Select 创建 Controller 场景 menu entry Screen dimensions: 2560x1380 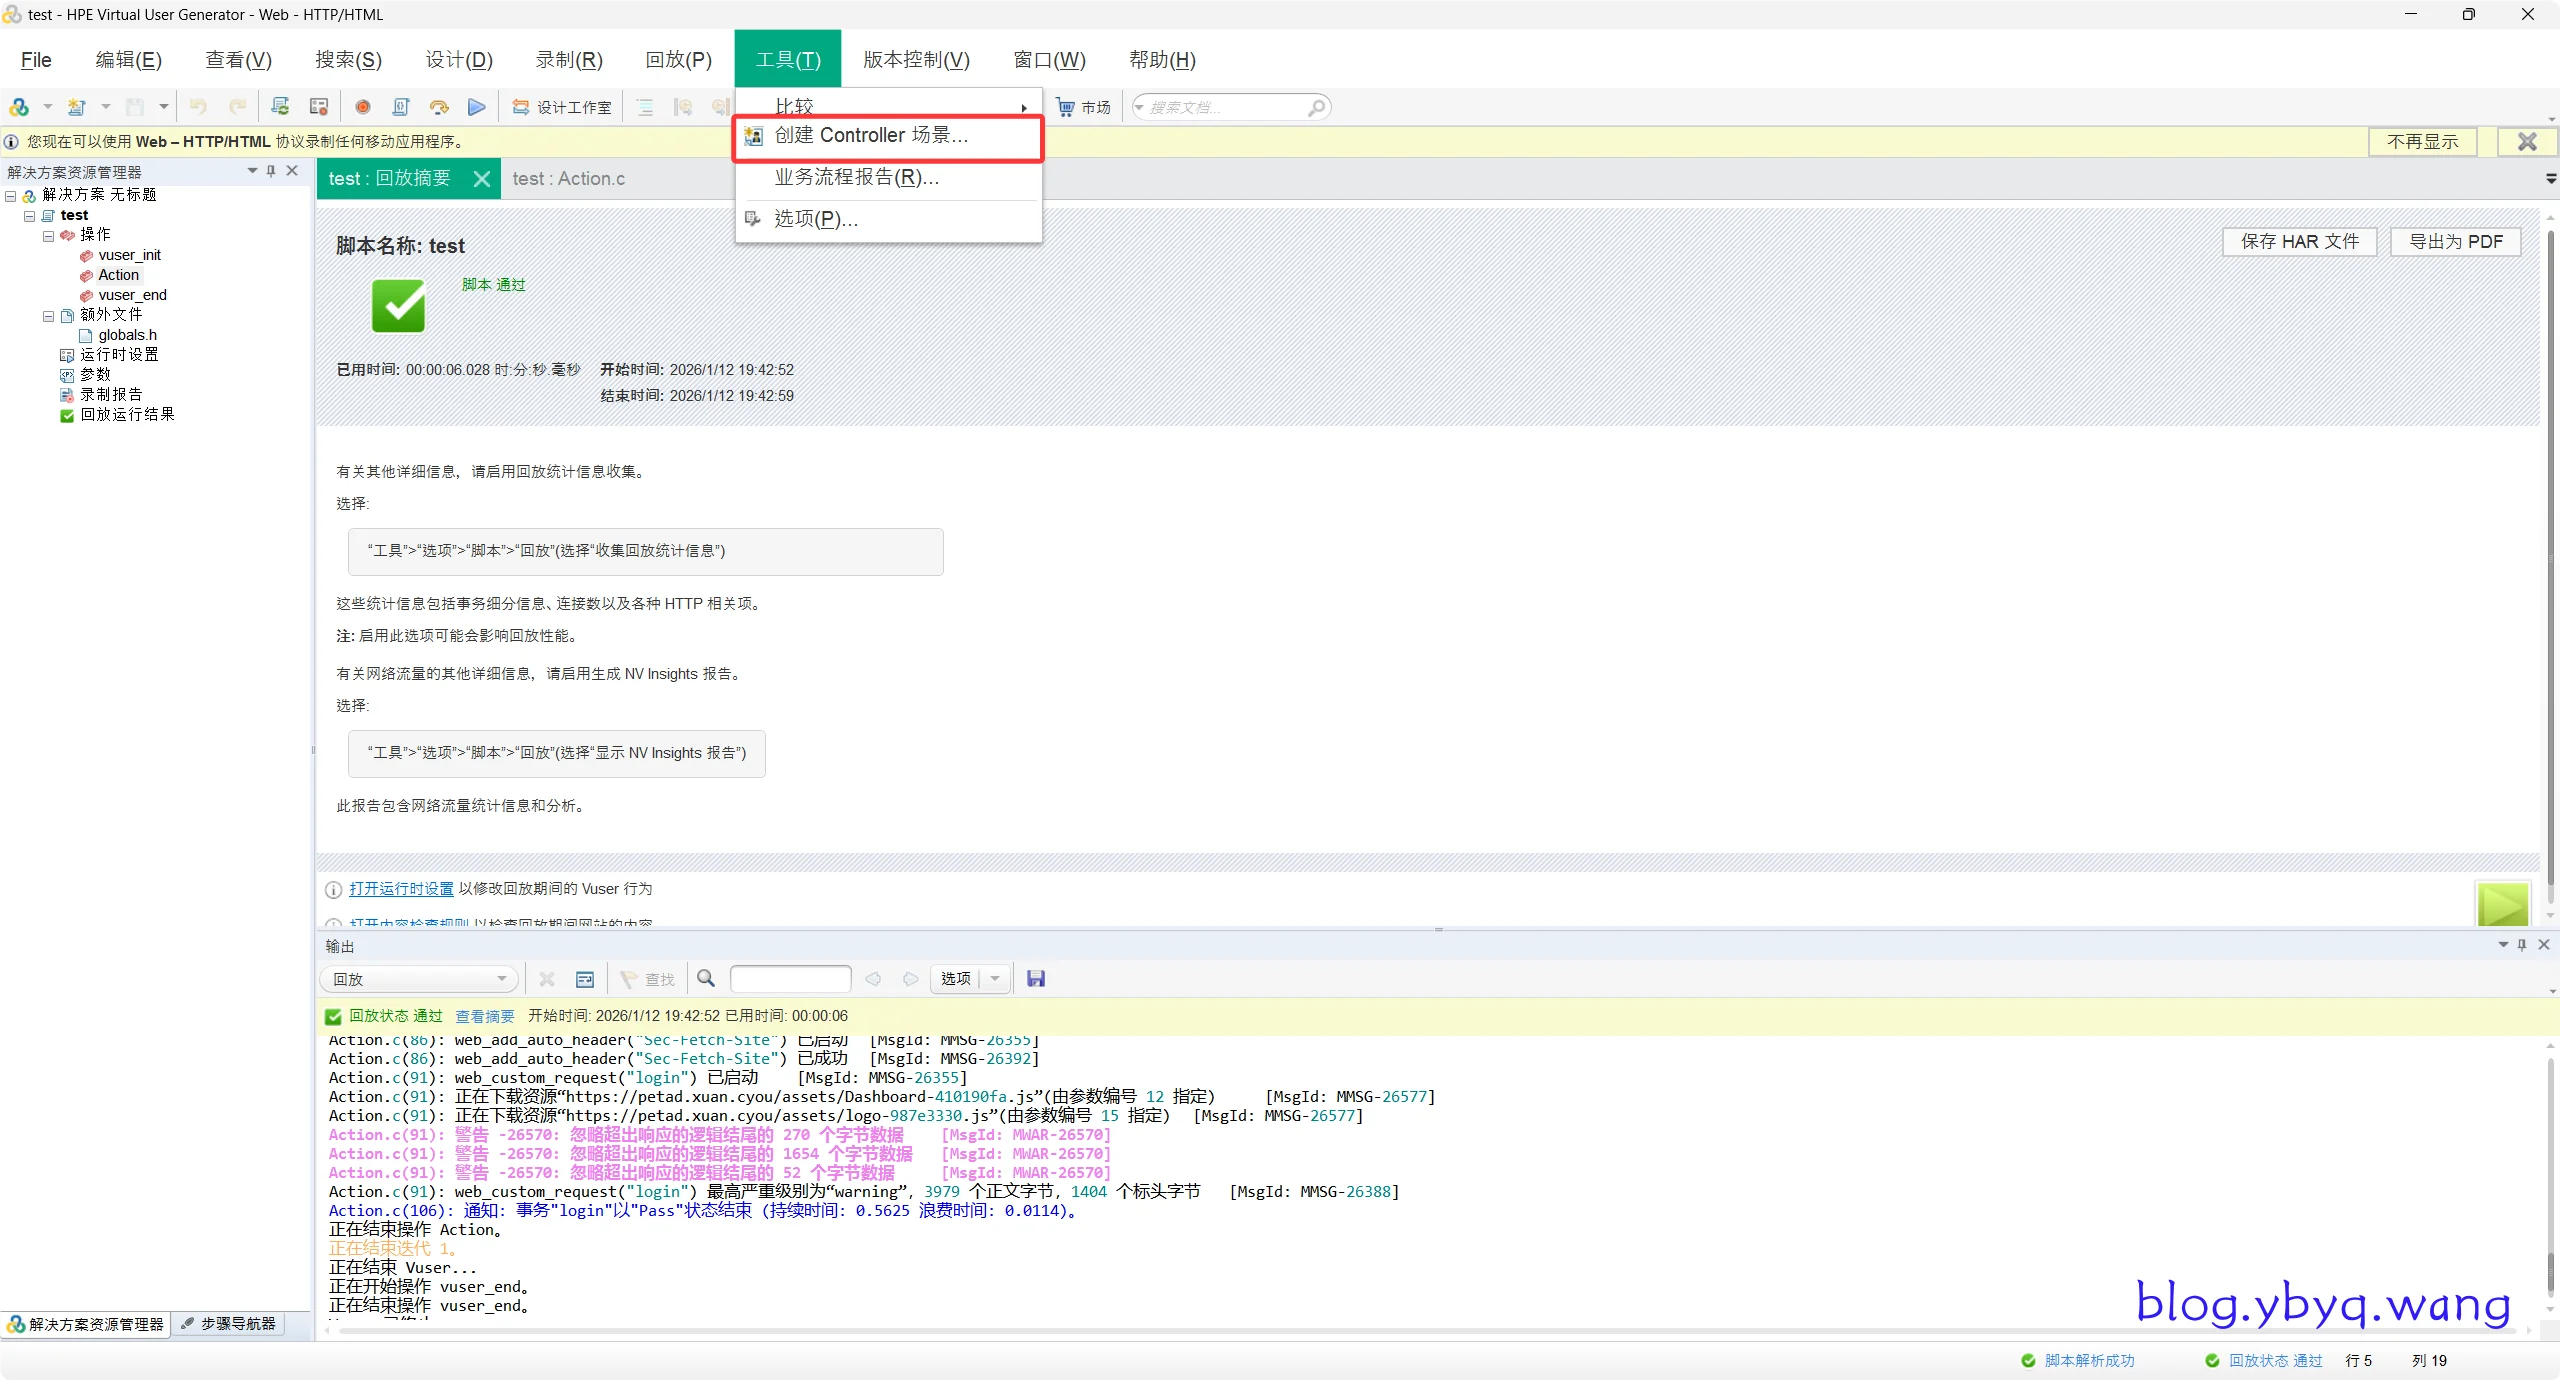[x=871, y=136]
